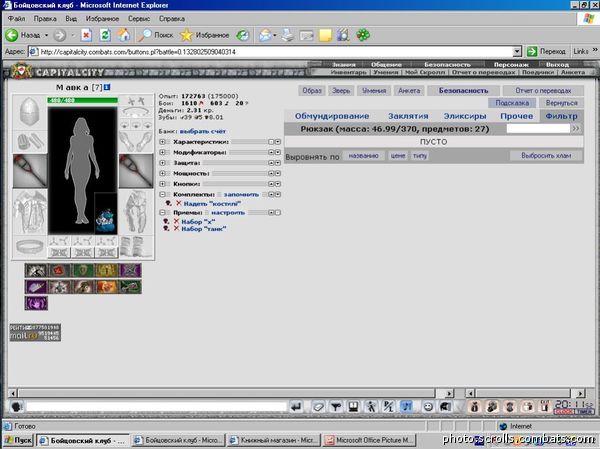Switch to the Заклятия tab
This screenshot has height=449, width=600.
pos(408,116)
